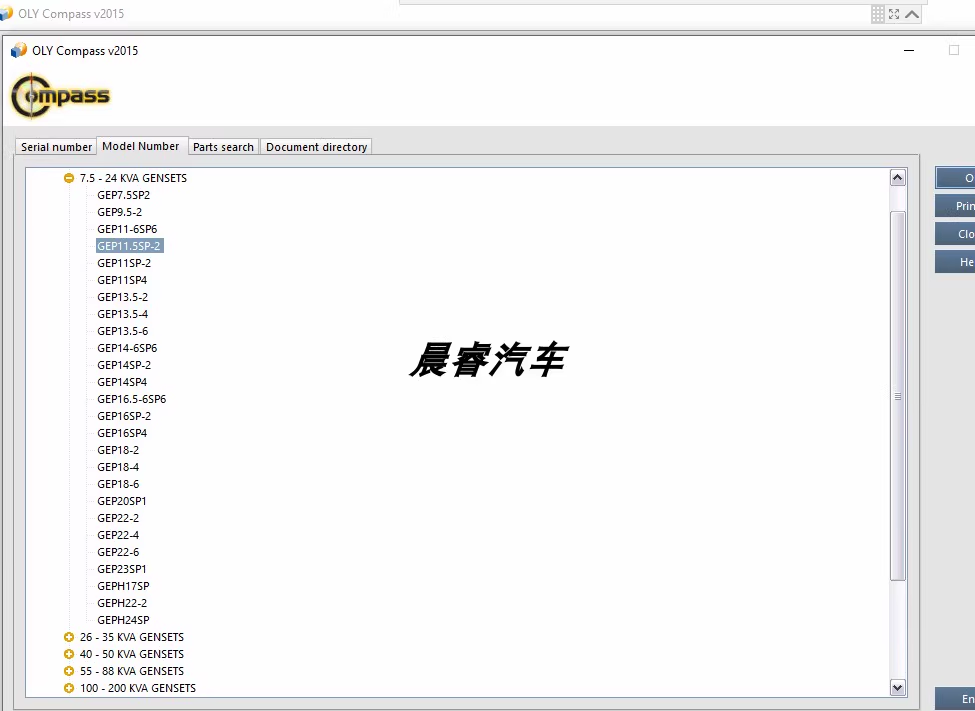Click the scroll down arrow of the model list
Screen dimensions: 975x711
[x=897, y=687]
